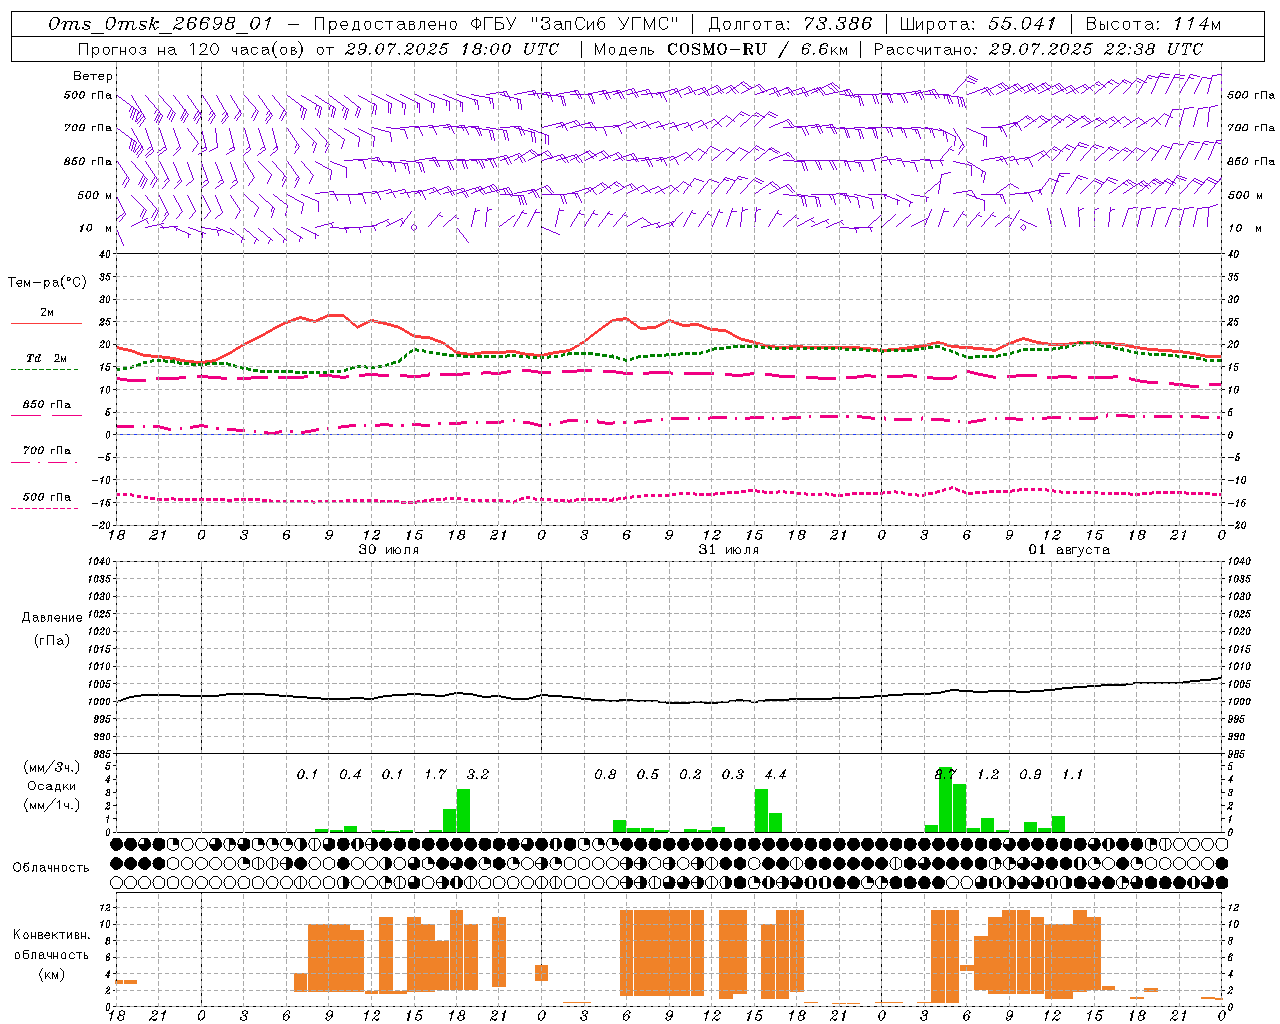1280x1024 pixels.
Task: Click the 01 августа date label
Action: click(1069, 550)
